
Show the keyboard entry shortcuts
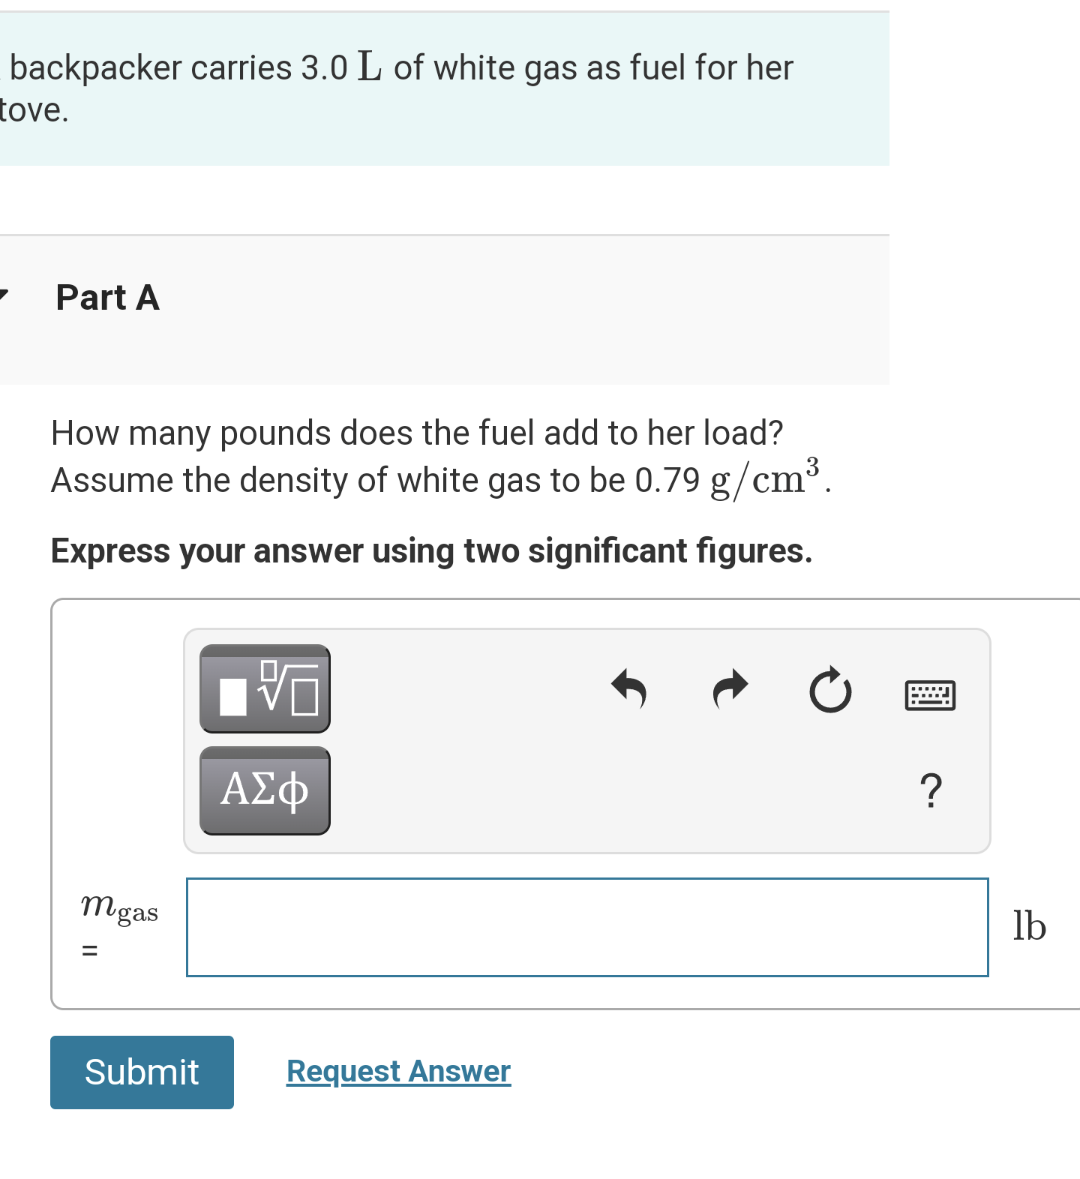[x=930, y=694]
